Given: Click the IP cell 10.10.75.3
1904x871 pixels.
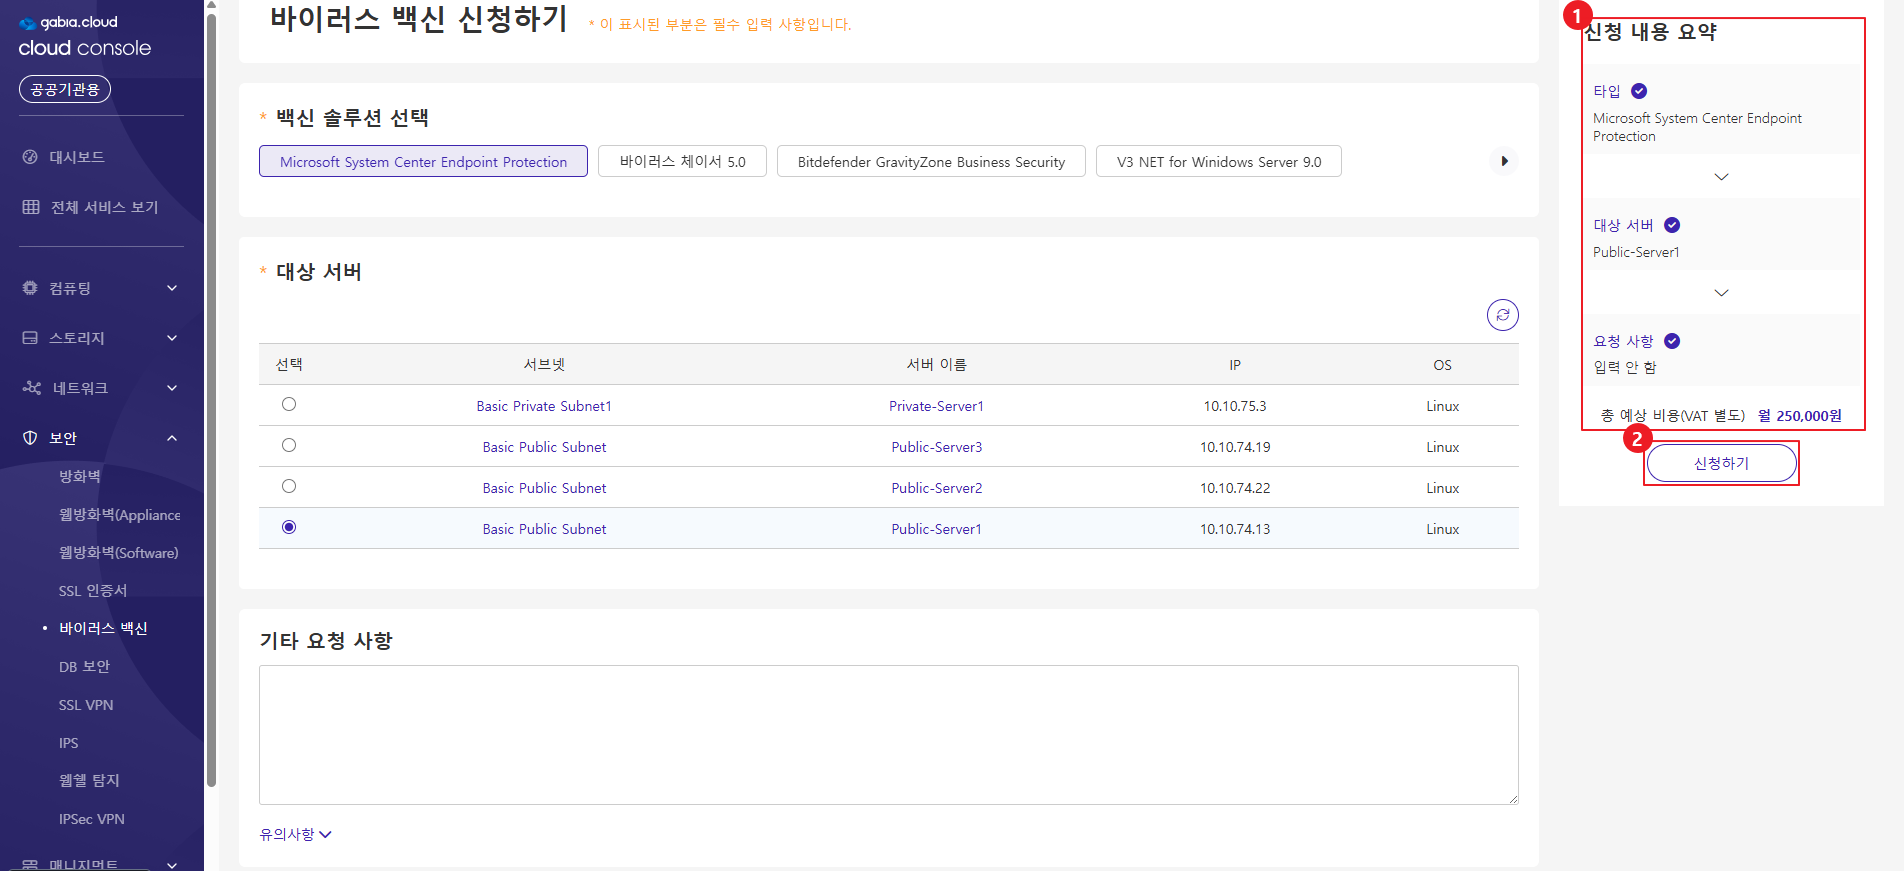Looking at the screenshot, I should click(1235, 406).
